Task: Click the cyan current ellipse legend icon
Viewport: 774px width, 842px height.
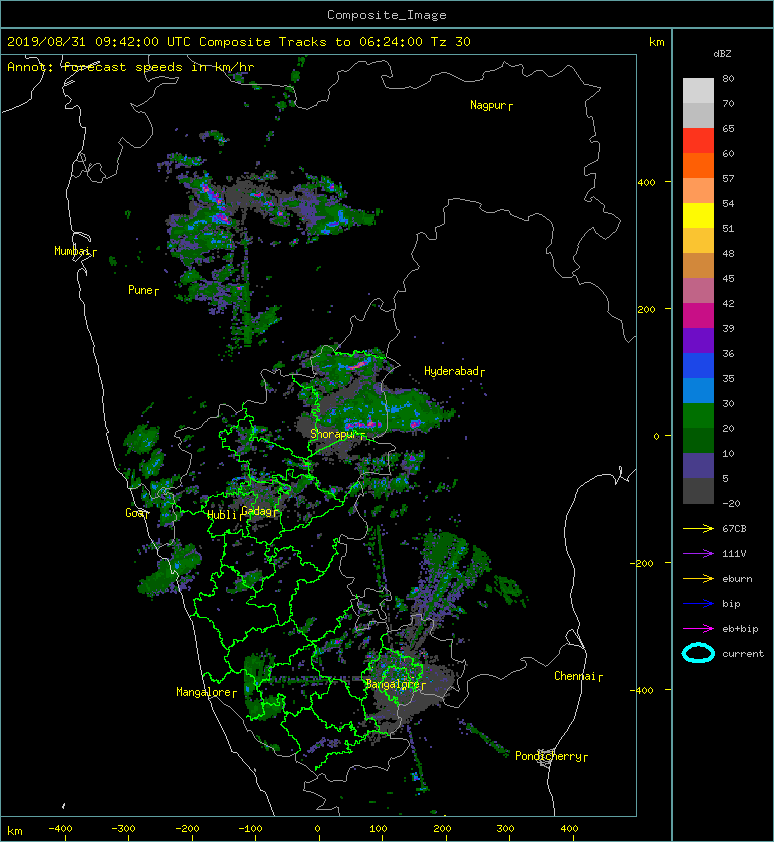Action: click(698, 653)
